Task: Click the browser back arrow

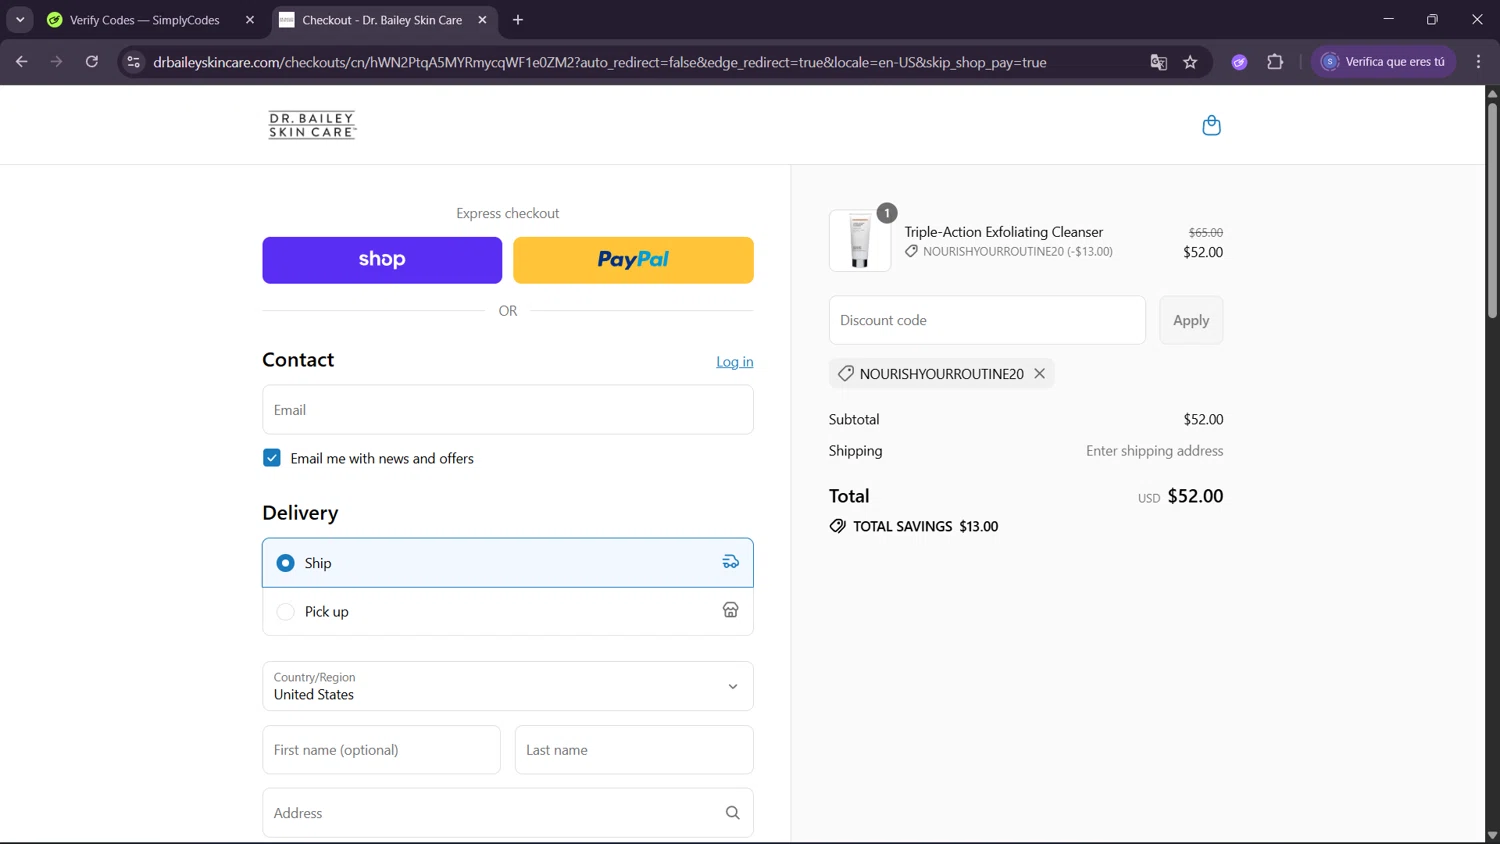Action: [x=22, y=62]
